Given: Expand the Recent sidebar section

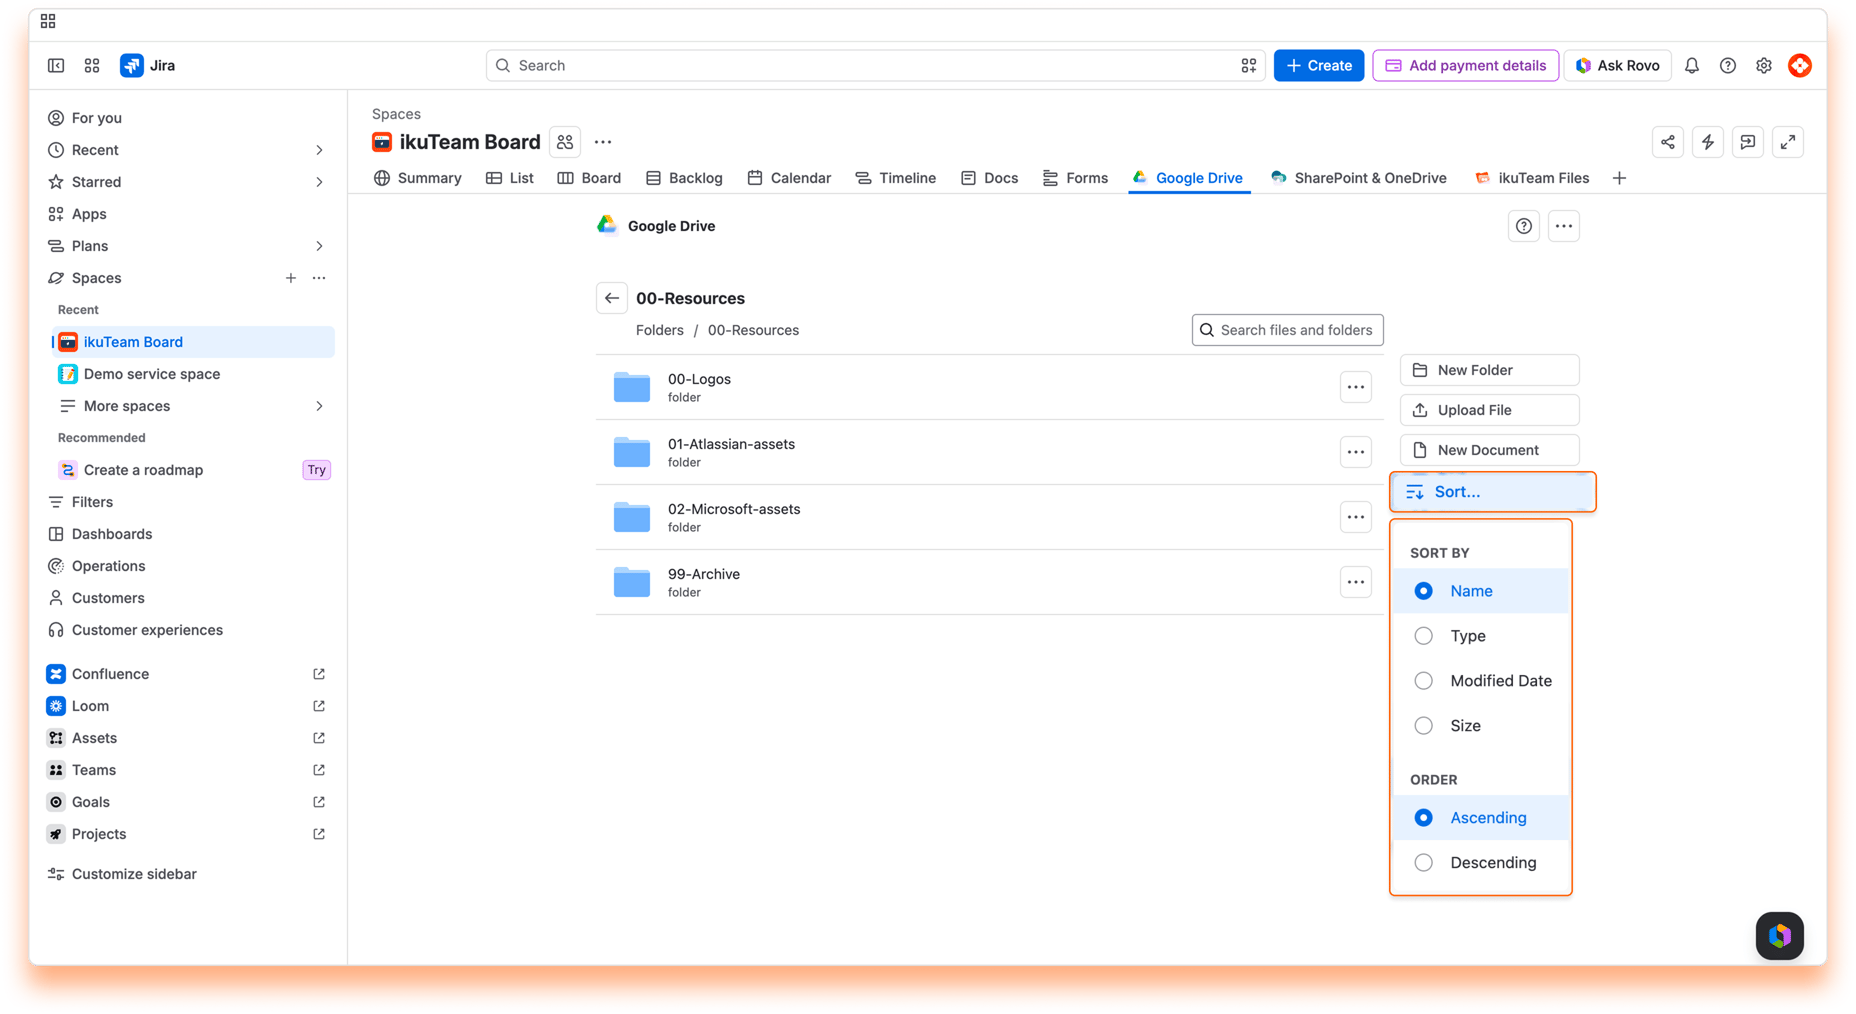Looking at the screenshot, I should (319, 150).
